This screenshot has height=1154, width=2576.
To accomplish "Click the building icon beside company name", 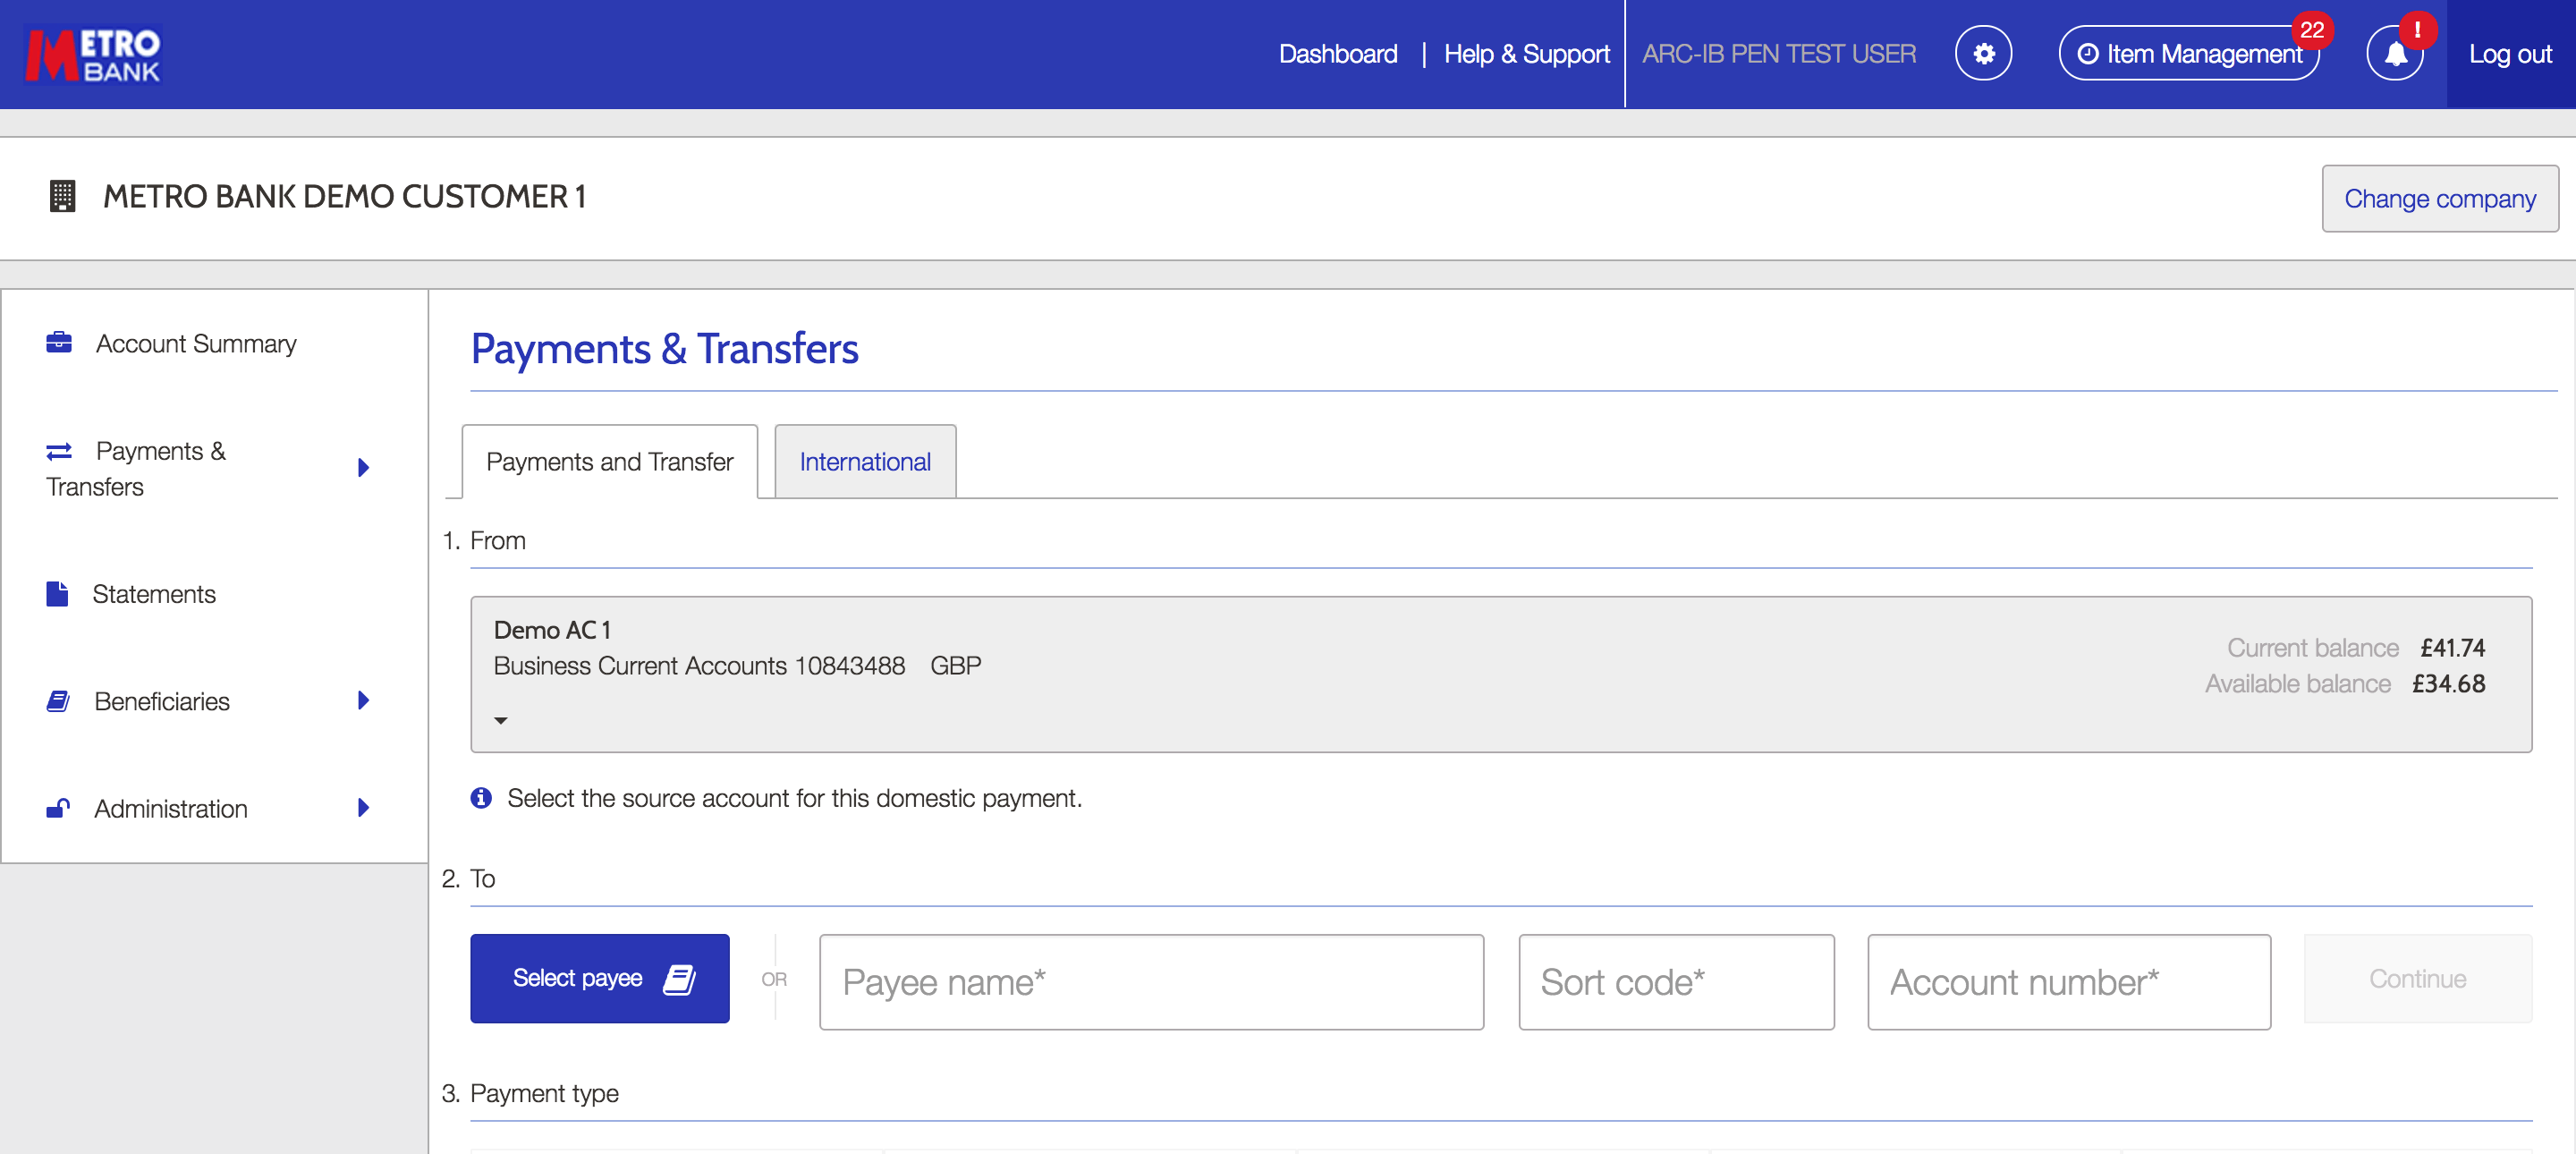I will point(62,196).
